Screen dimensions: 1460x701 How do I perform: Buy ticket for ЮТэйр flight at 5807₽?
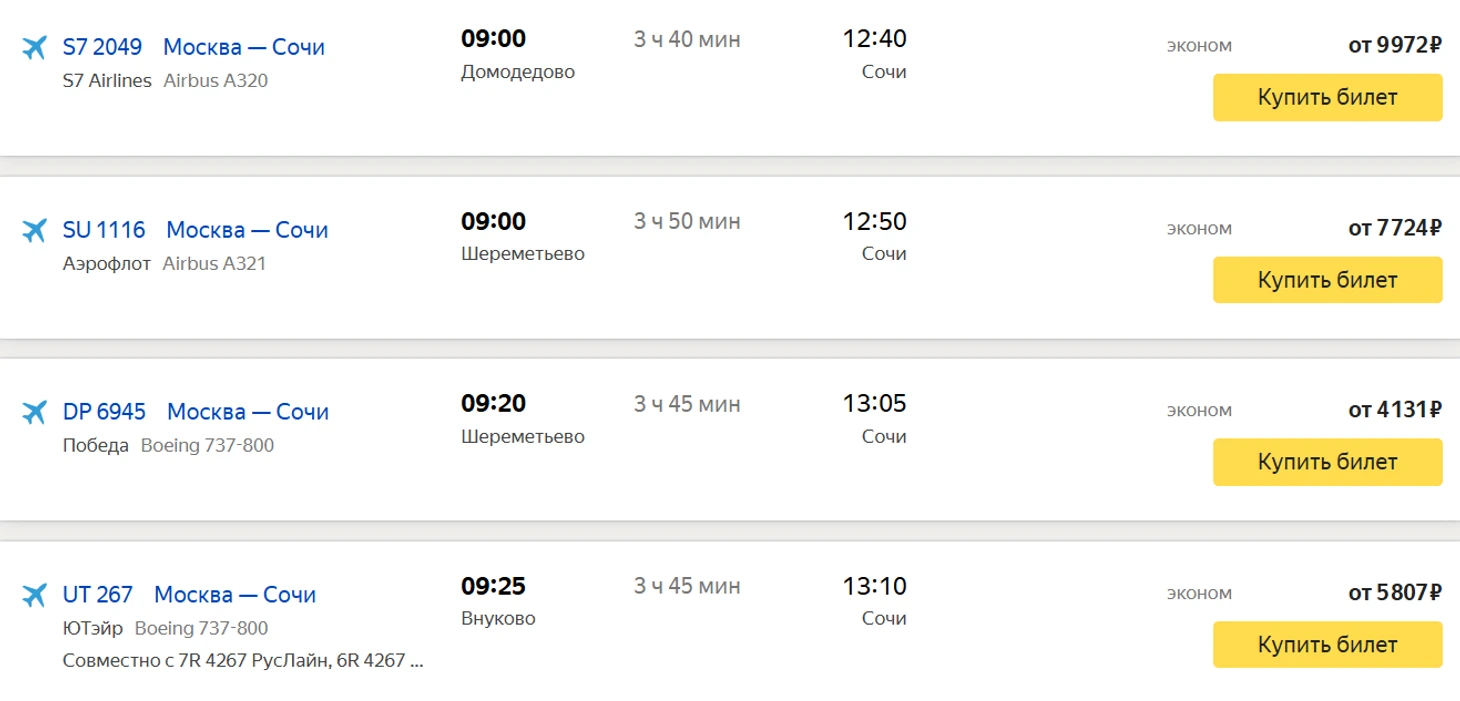point(1327,645)
